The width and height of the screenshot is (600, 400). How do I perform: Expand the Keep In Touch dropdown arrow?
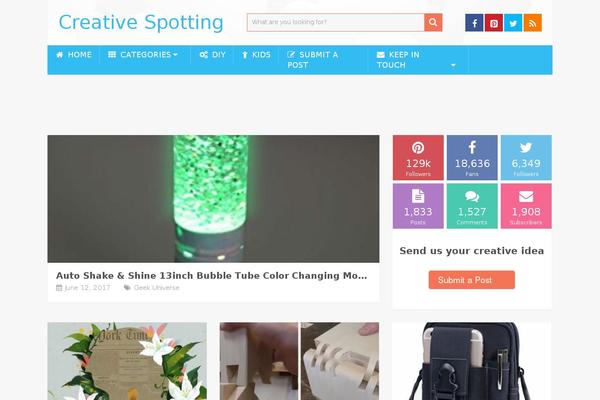453,65
